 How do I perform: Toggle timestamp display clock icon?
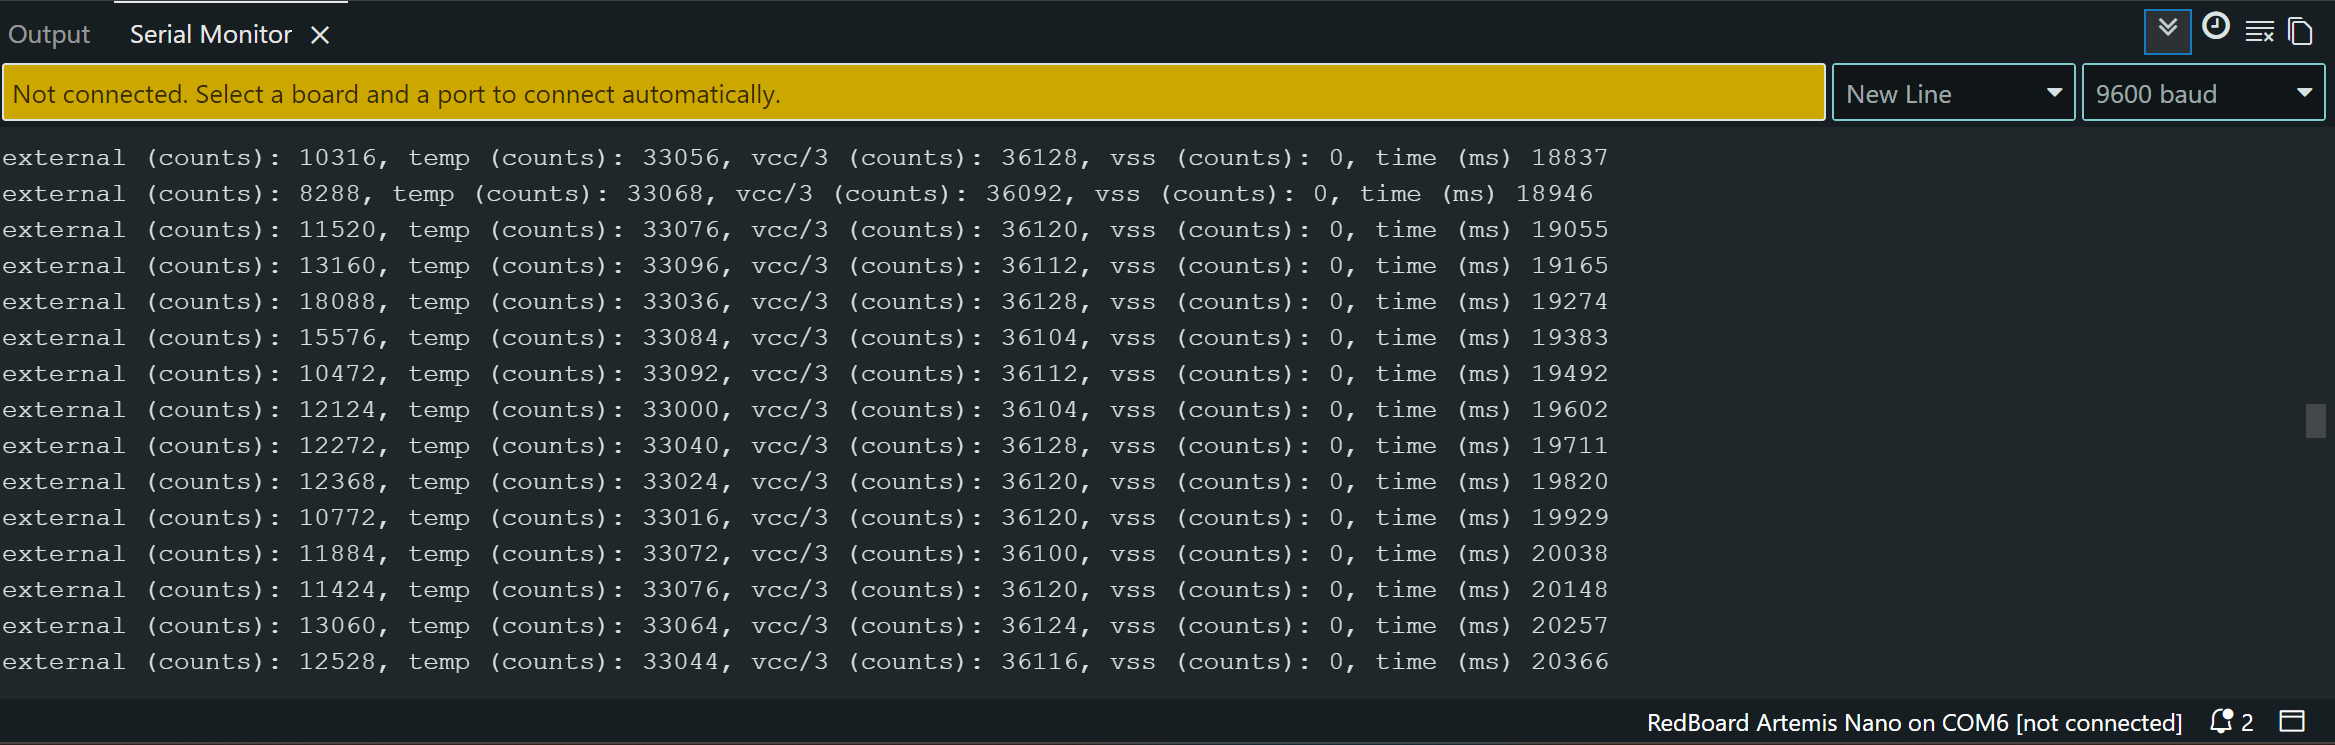(2216, 27)
